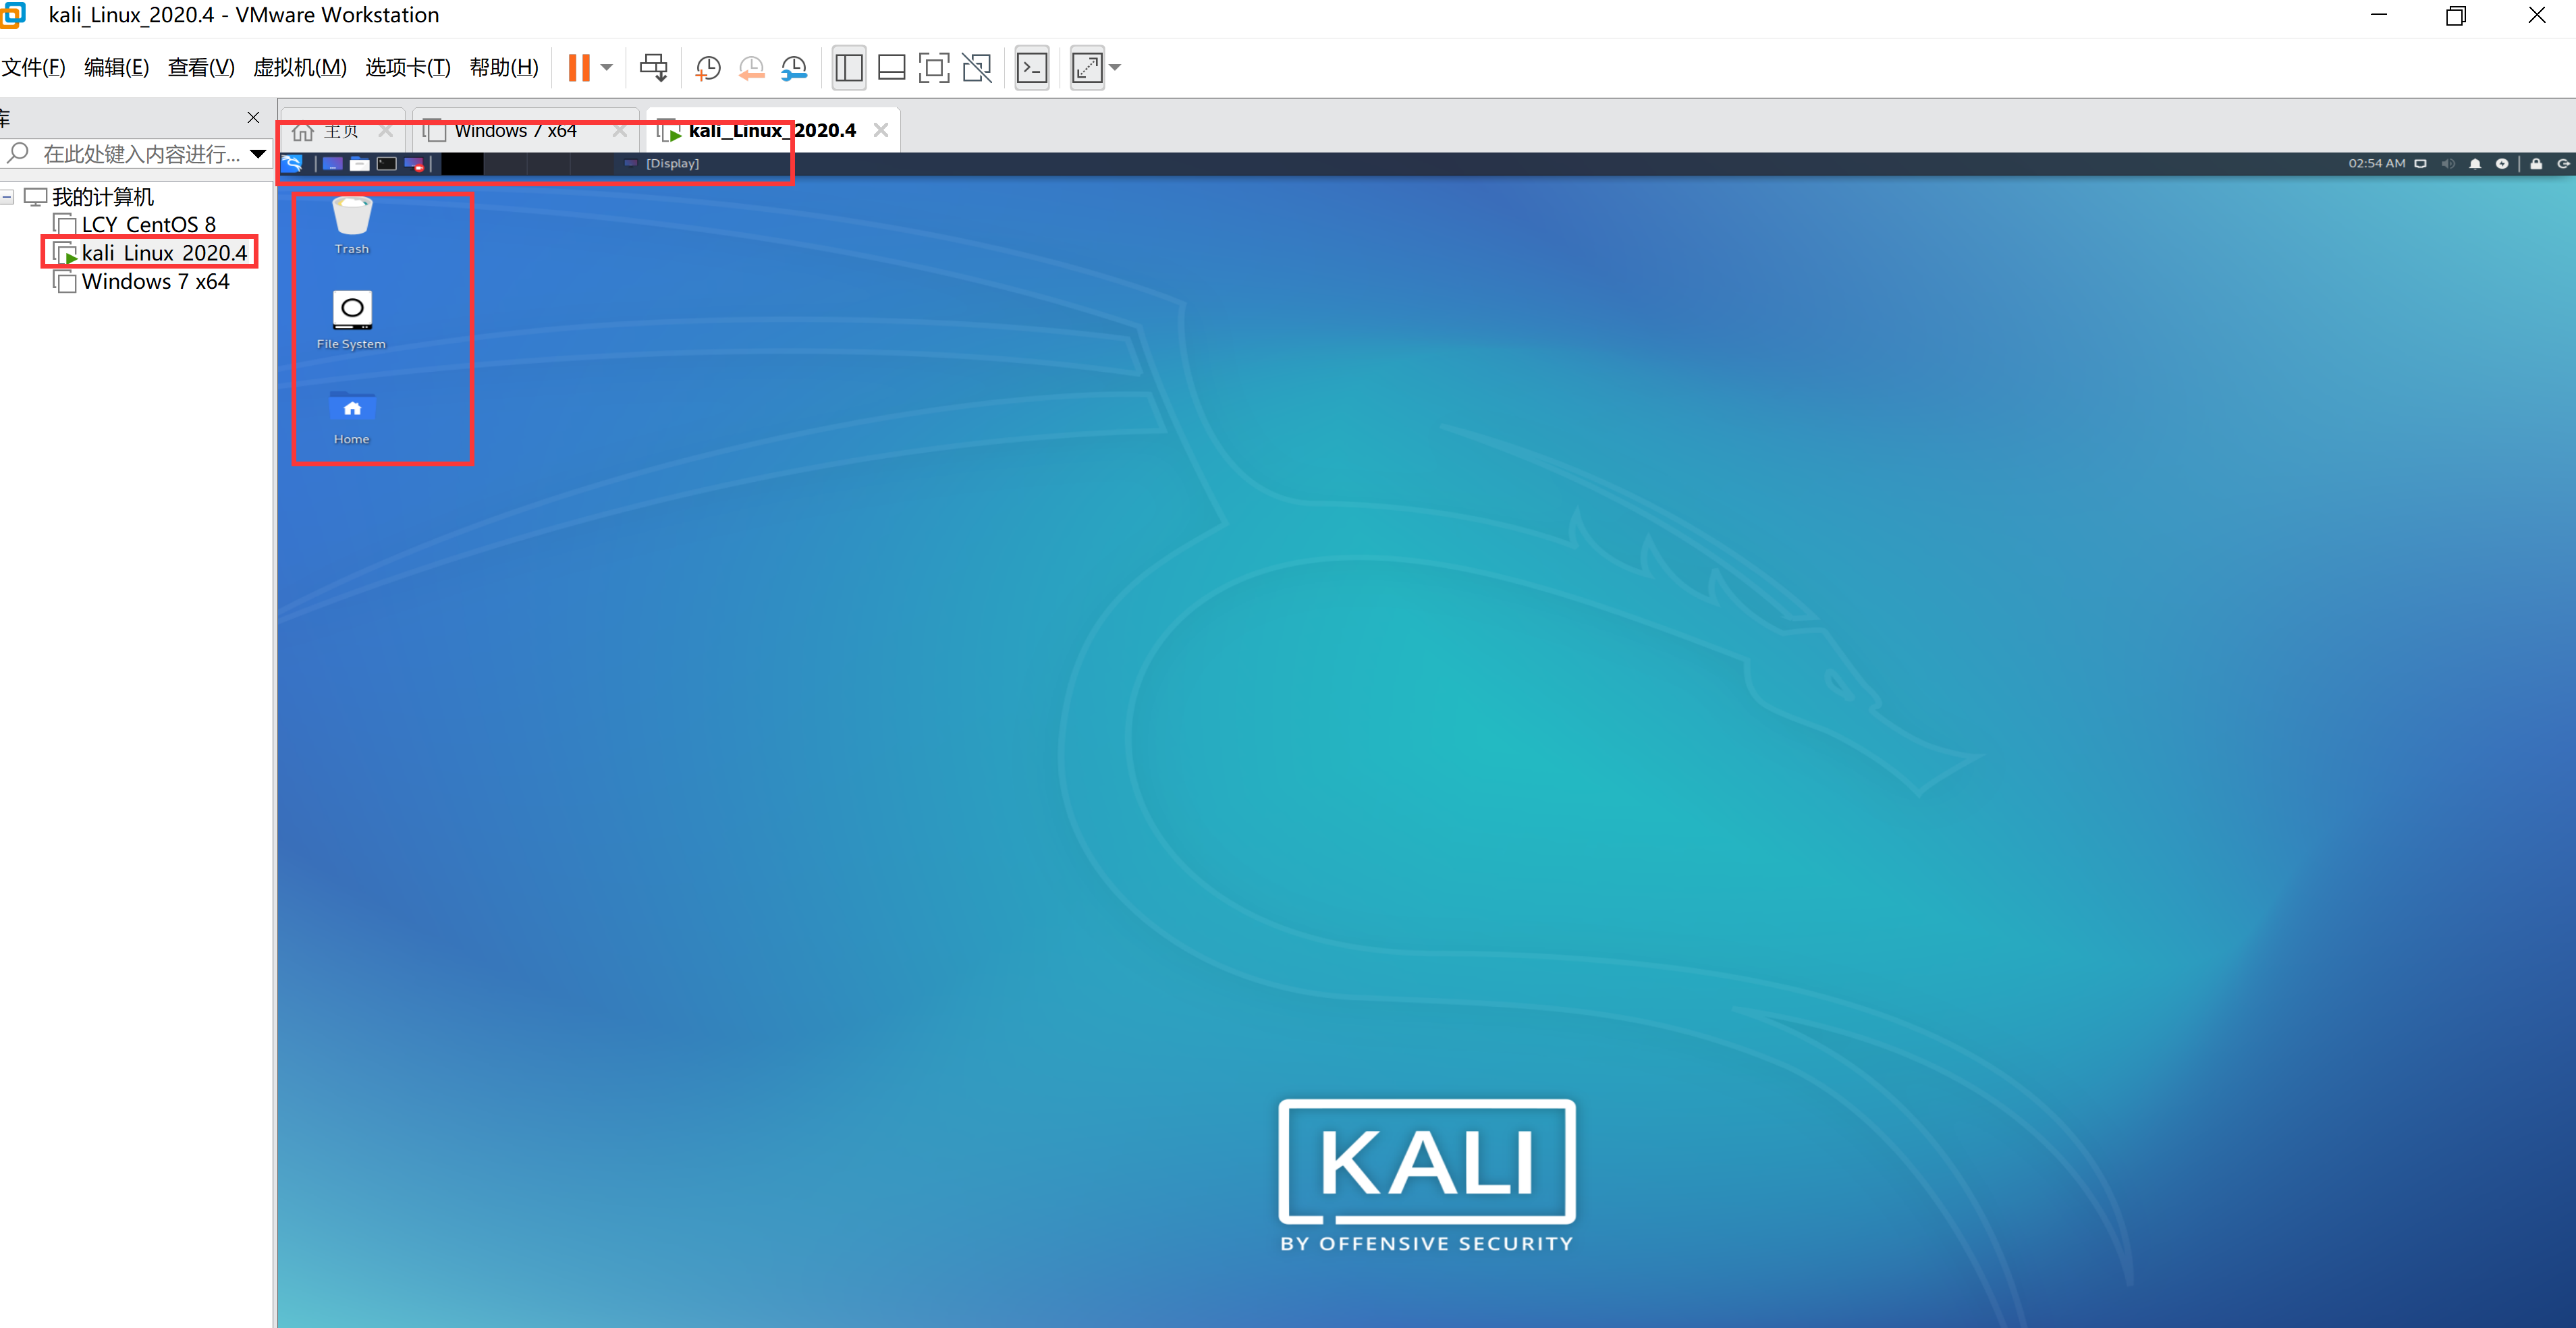Toggle Kali volume speaker icon

[2447, 164]
